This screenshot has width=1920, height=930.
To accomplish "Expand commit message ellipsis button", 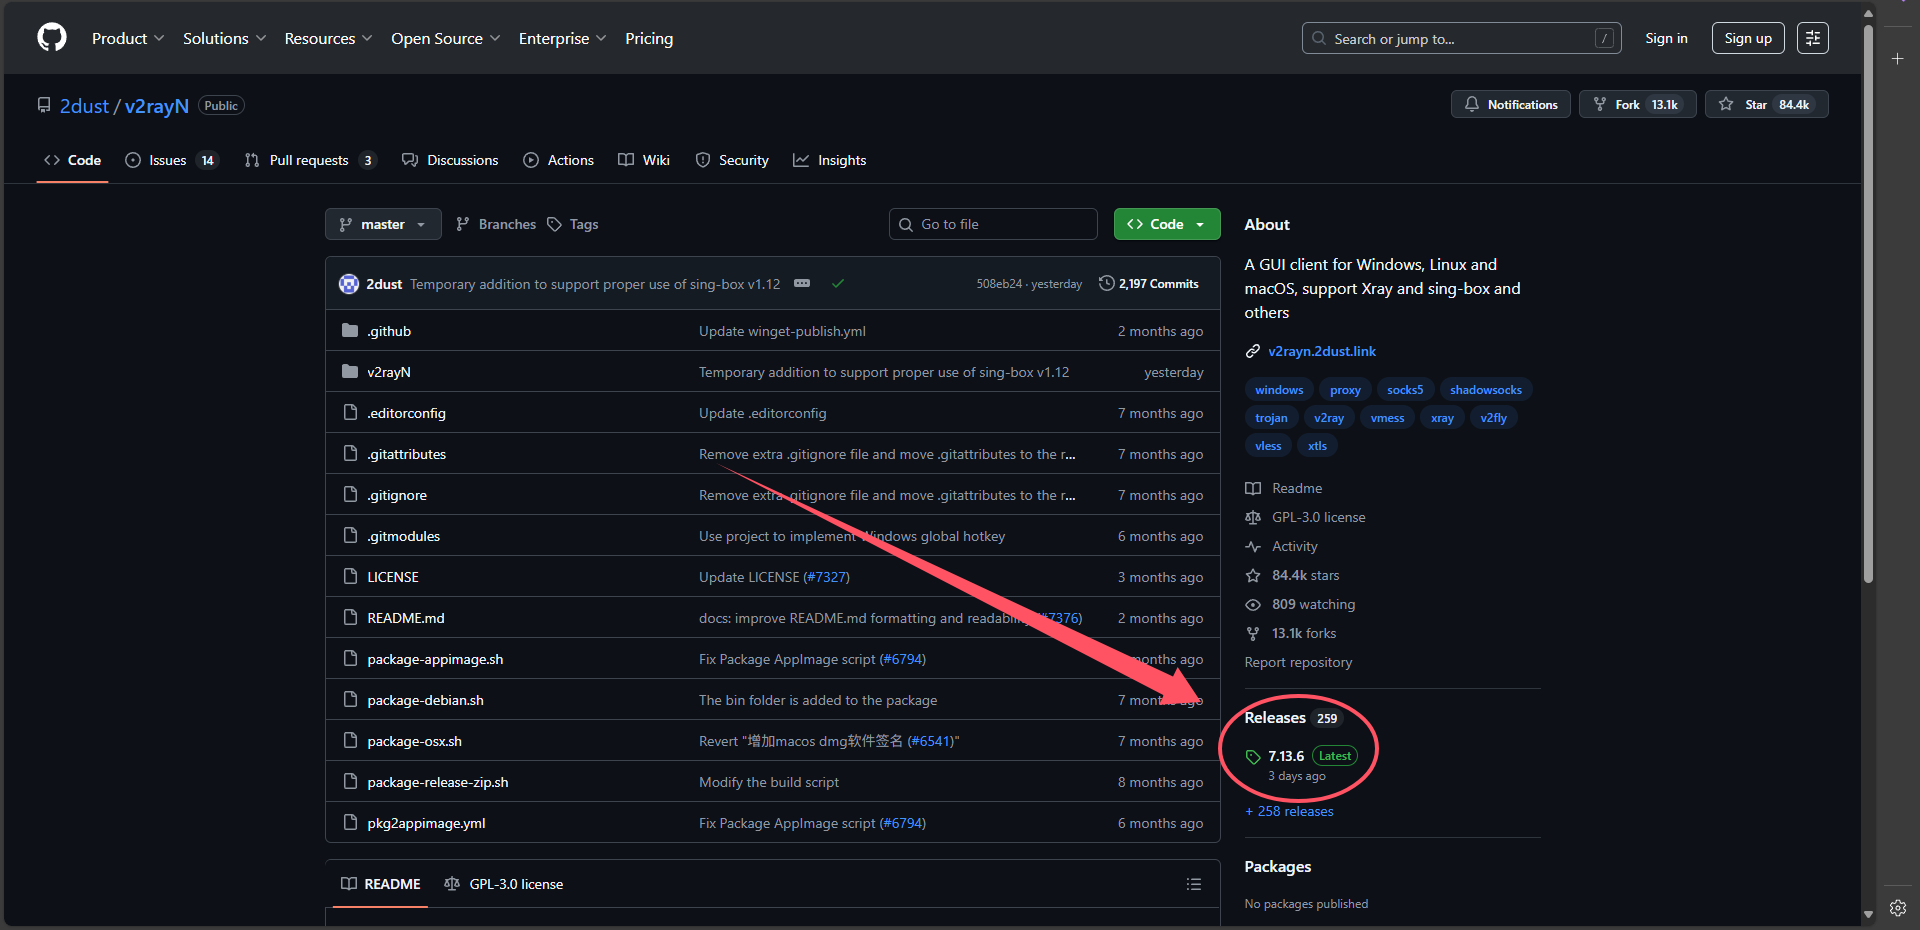I will pos(802,284).
